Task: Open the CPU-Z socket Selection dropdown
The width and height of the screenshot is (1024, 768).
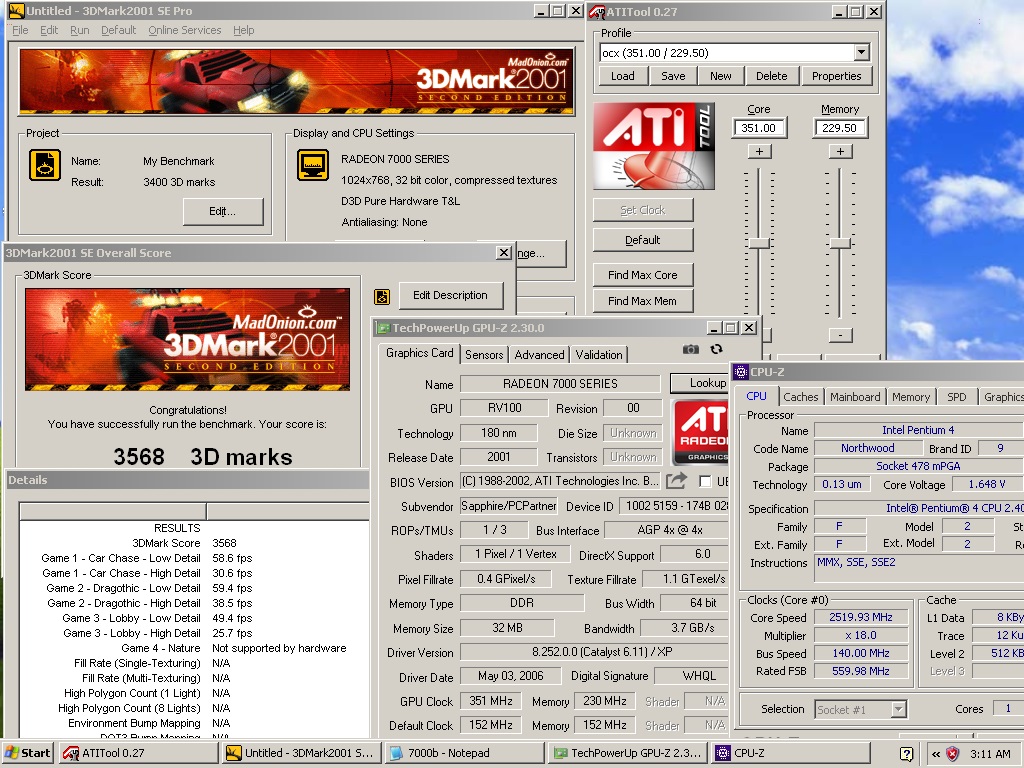Action: (x=899, y=709)
